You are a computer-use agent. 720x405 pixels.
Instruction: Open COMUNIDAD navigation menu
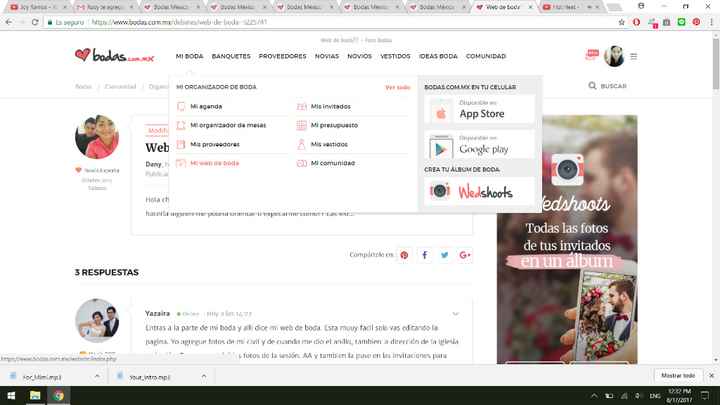point(486,56)
